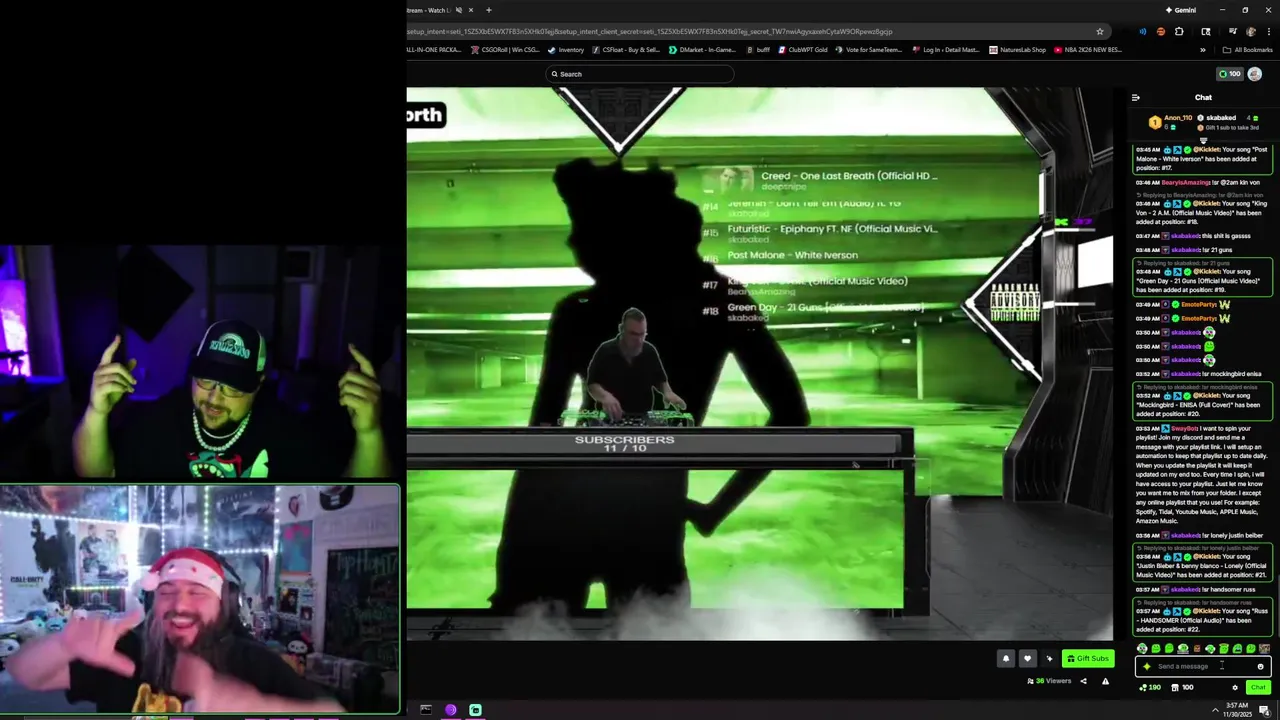
Task: Open the NBA 2K26 NEW BES bookmark
Action: click(x=1088, y=49)
